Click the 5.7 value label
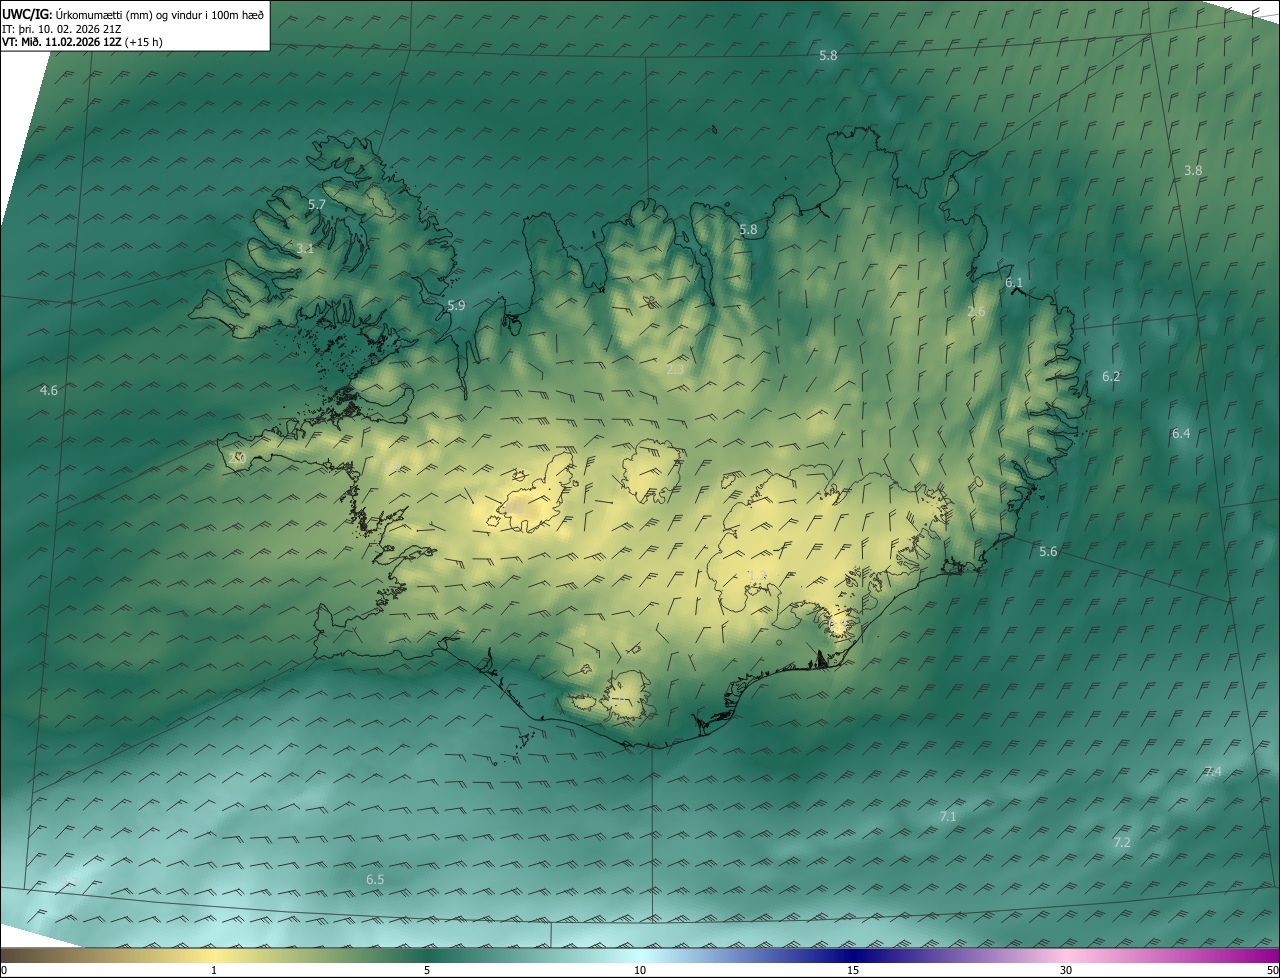Viewport: 1280px width, 978px height. pos(317,205)
